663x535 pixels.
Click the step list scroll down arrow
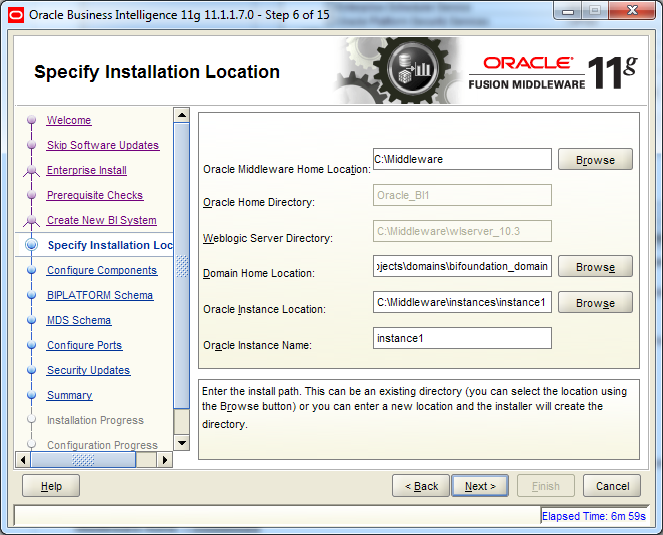(182, 443)
